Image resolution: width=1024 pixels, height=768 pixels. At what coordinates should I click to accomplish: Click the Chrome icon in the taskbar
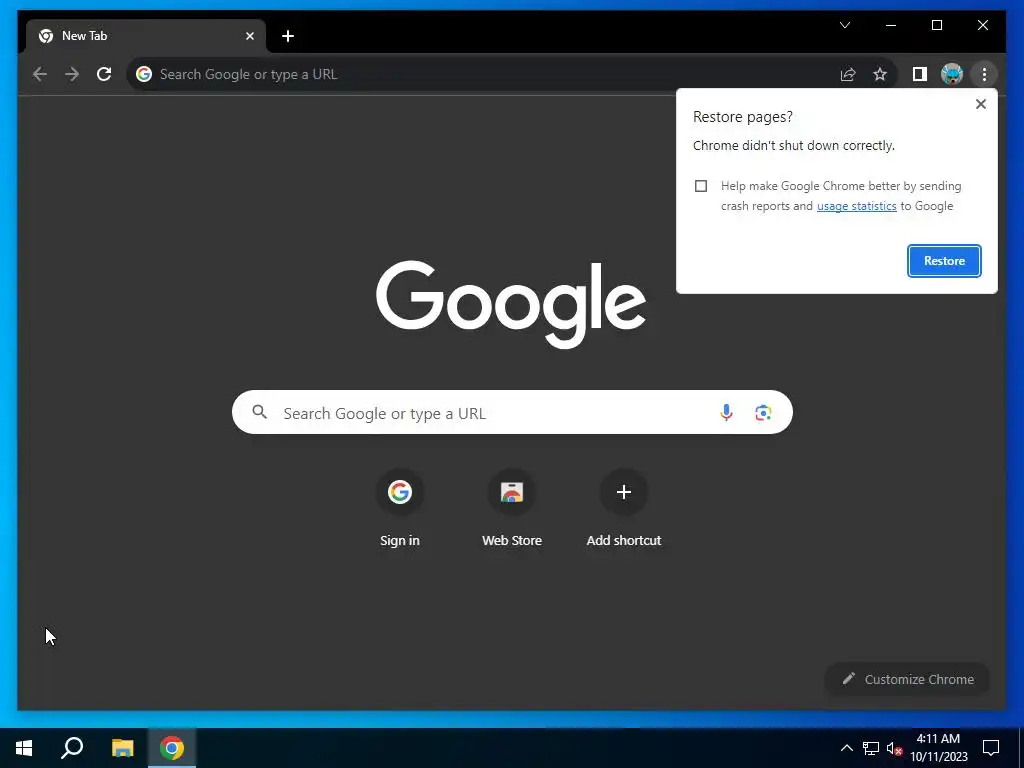(172, 748)
